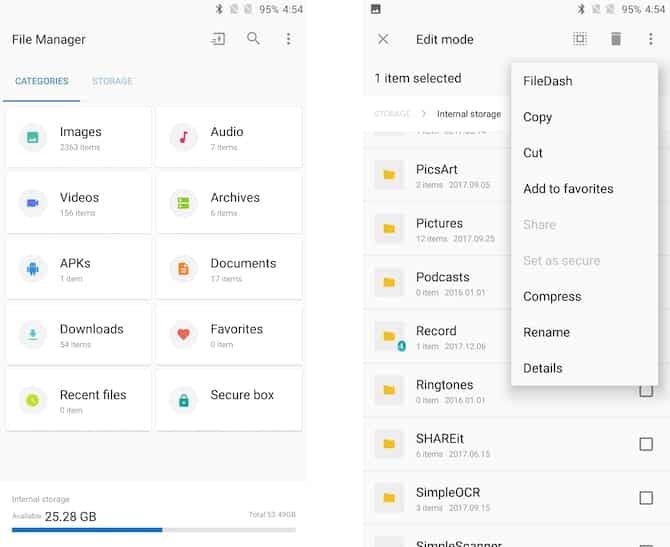The image size is (670, 547).
Task: Tap the SHAREit folder name
Action: point(440,439)
